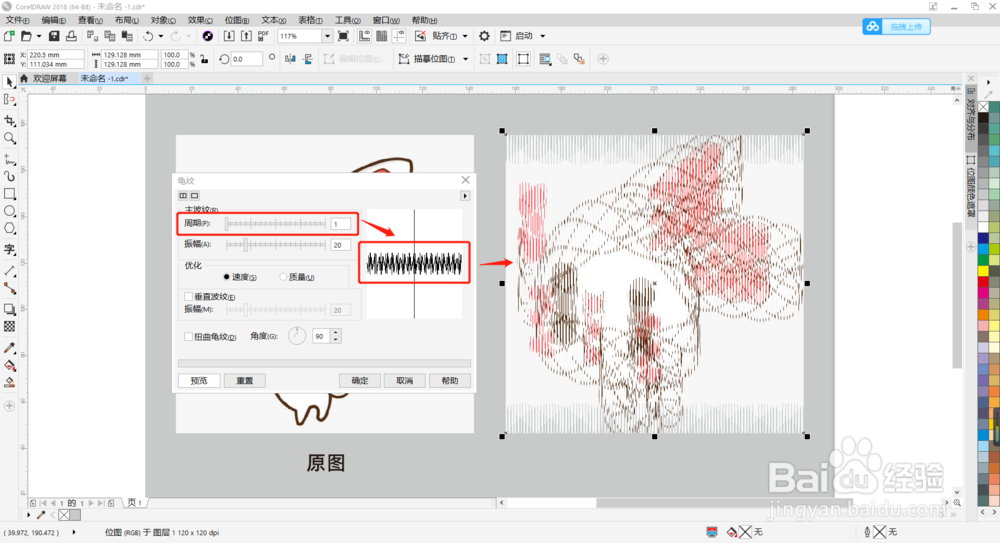The image size is (1000, 543).
Task: Select the Polygon tool
Action: coord(10,228)
